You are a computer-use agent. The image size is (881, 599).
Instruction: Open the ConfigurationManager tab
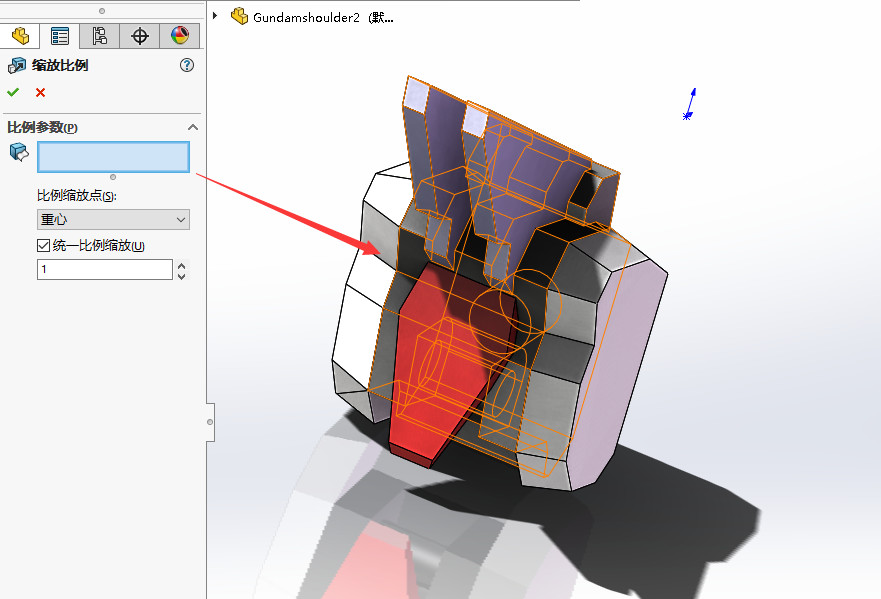coord(99,36)
